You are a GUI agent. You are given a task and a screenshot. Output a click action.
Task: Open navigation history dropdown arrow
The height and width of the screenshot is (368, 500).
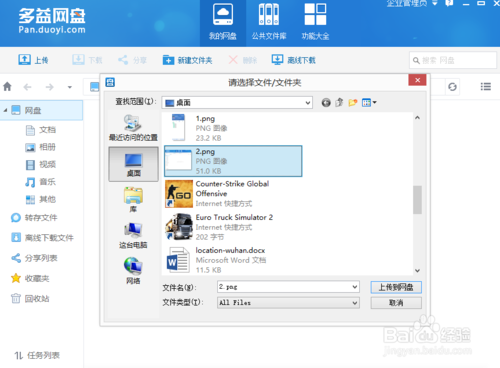point(70,87)
